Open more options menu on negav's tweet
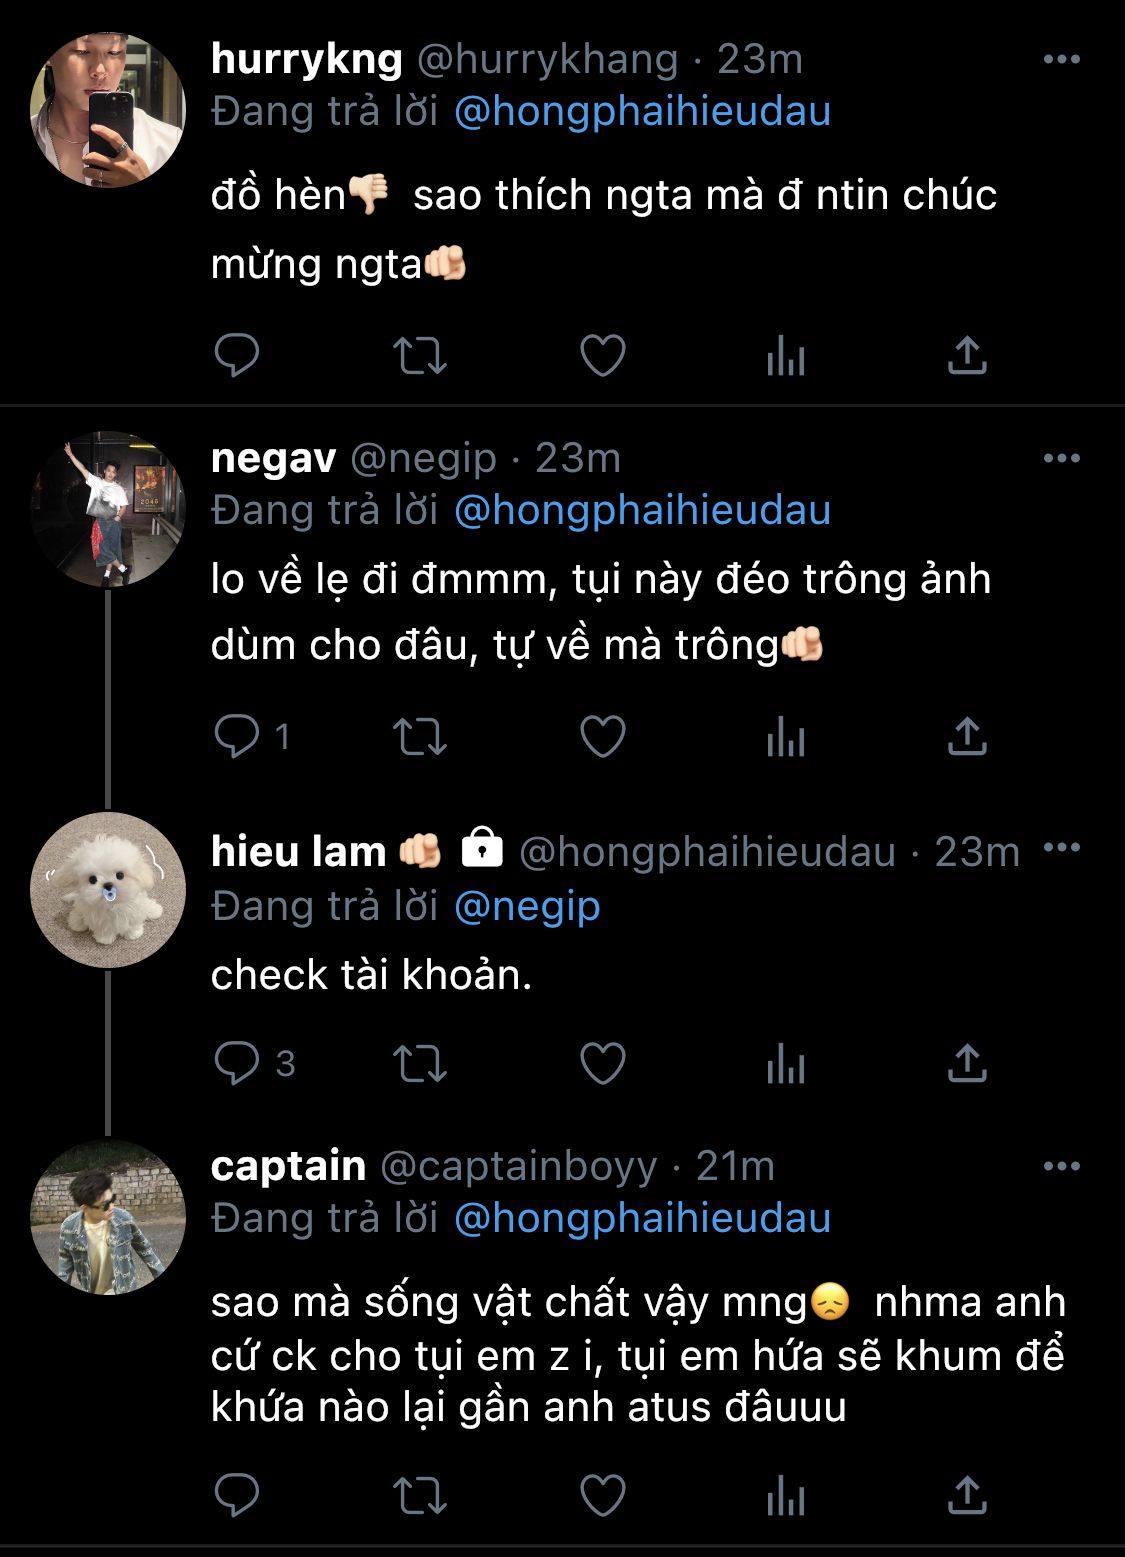This screenshot has height=1557, width=1125. pos(1061,459)
